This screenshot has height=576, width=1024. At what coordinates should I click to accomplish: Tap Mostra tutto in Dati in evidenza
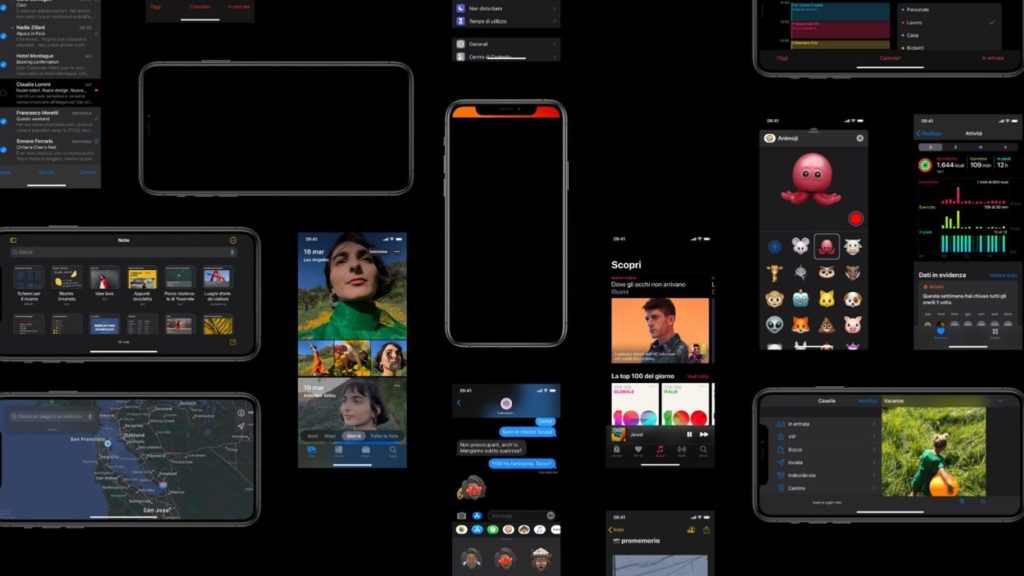[x=1003, y=276]
